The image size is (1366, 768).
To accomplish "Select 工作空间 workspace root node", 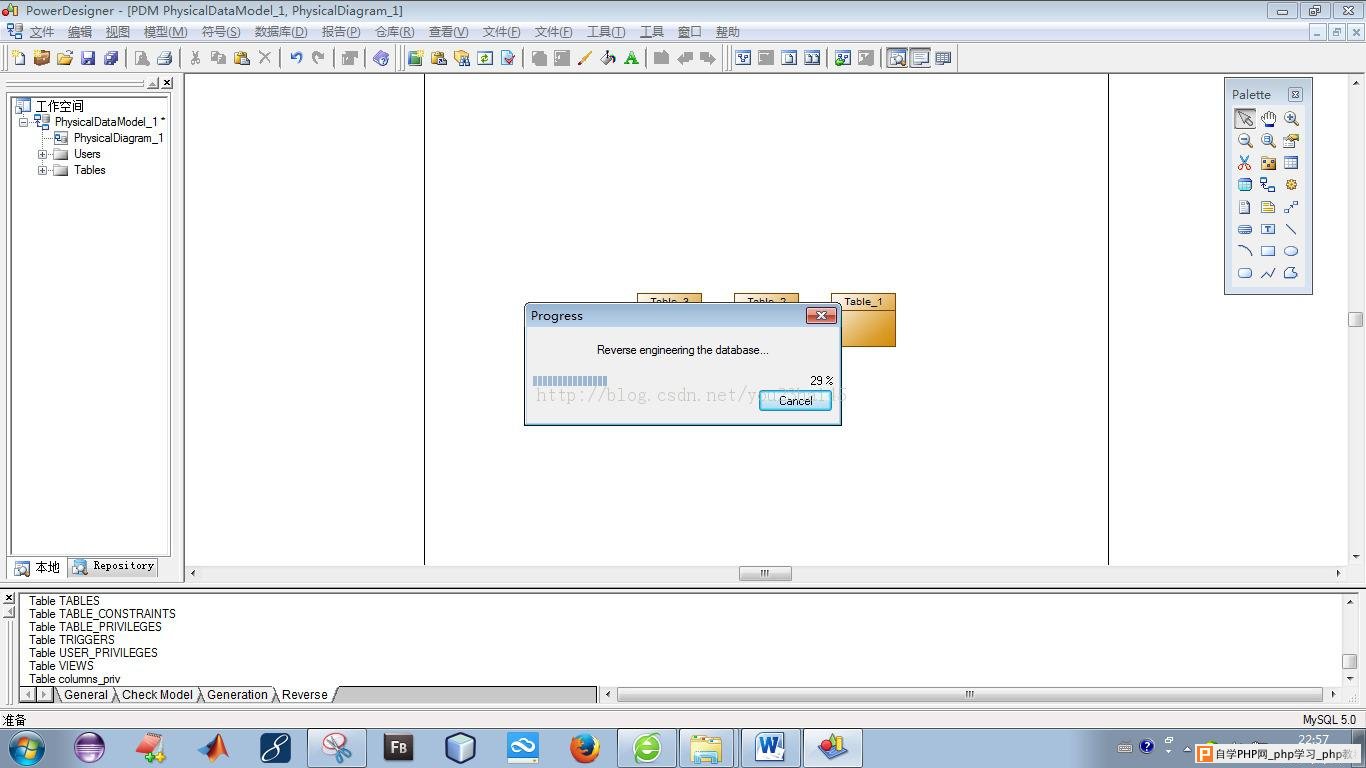I will click(x=60, y=106).
